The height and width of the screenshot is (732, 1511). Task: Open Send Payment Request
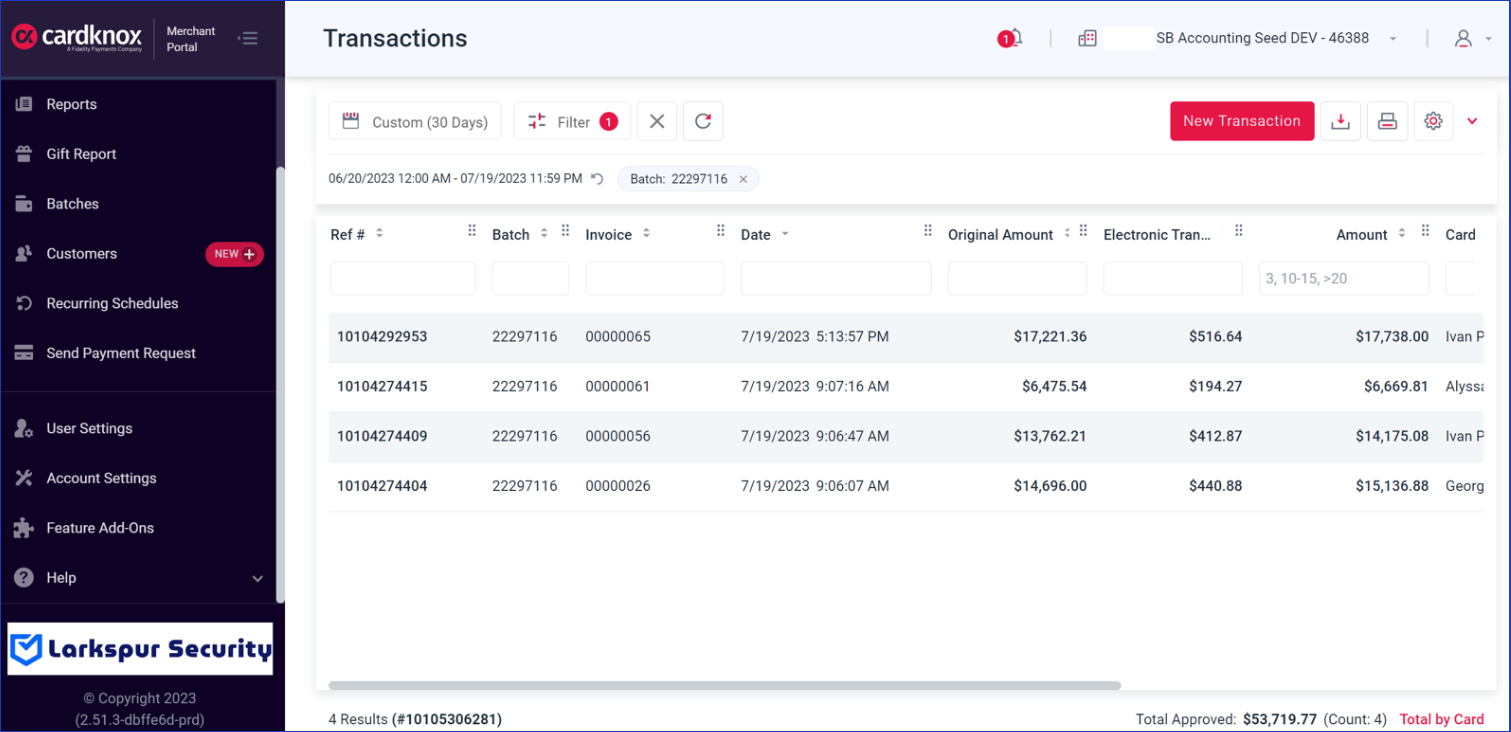[121, 353]
